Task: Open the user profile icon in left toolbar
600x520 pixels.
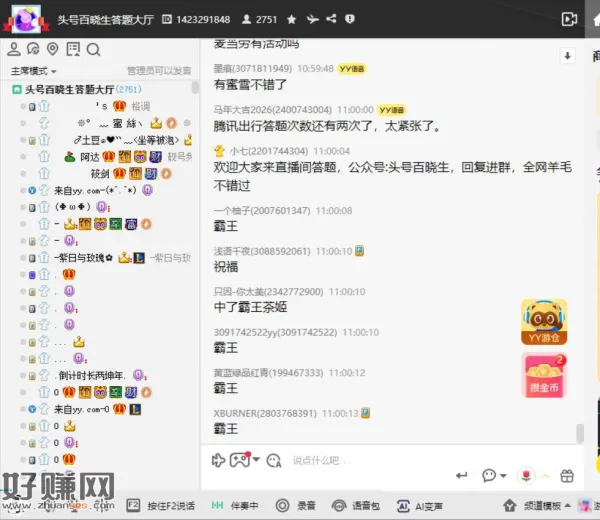Action: click(14, 49)
